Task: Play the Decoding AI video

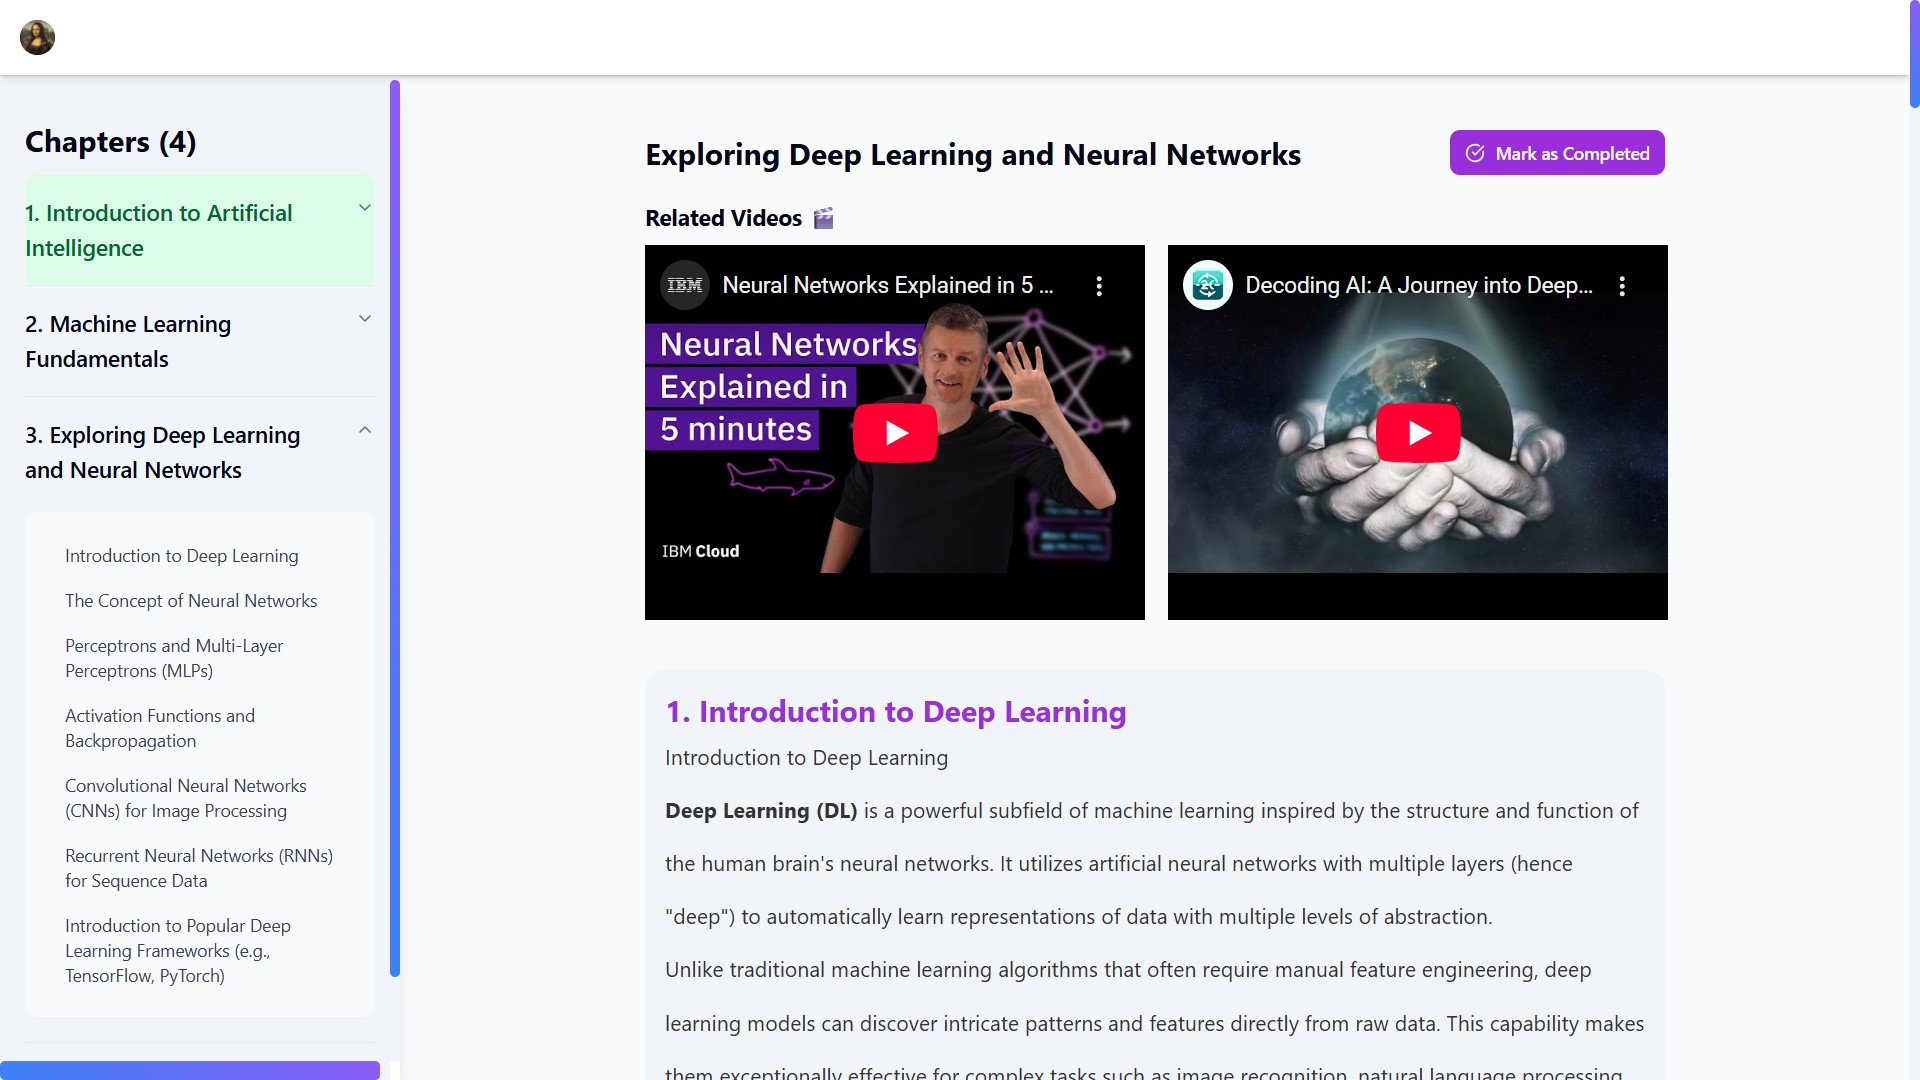Action: click(1417, 433)
